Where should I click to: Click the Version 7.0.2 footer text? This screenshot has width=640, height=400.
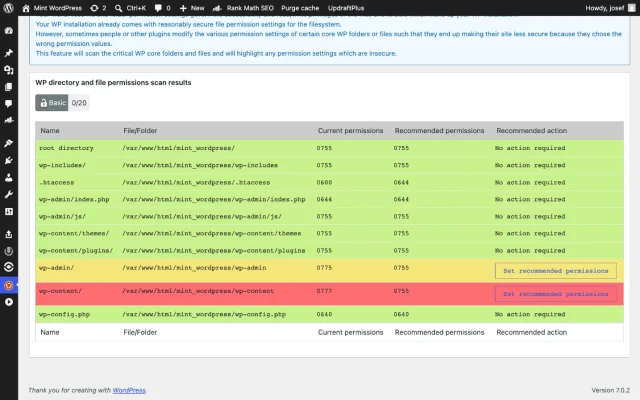(610, 390)
